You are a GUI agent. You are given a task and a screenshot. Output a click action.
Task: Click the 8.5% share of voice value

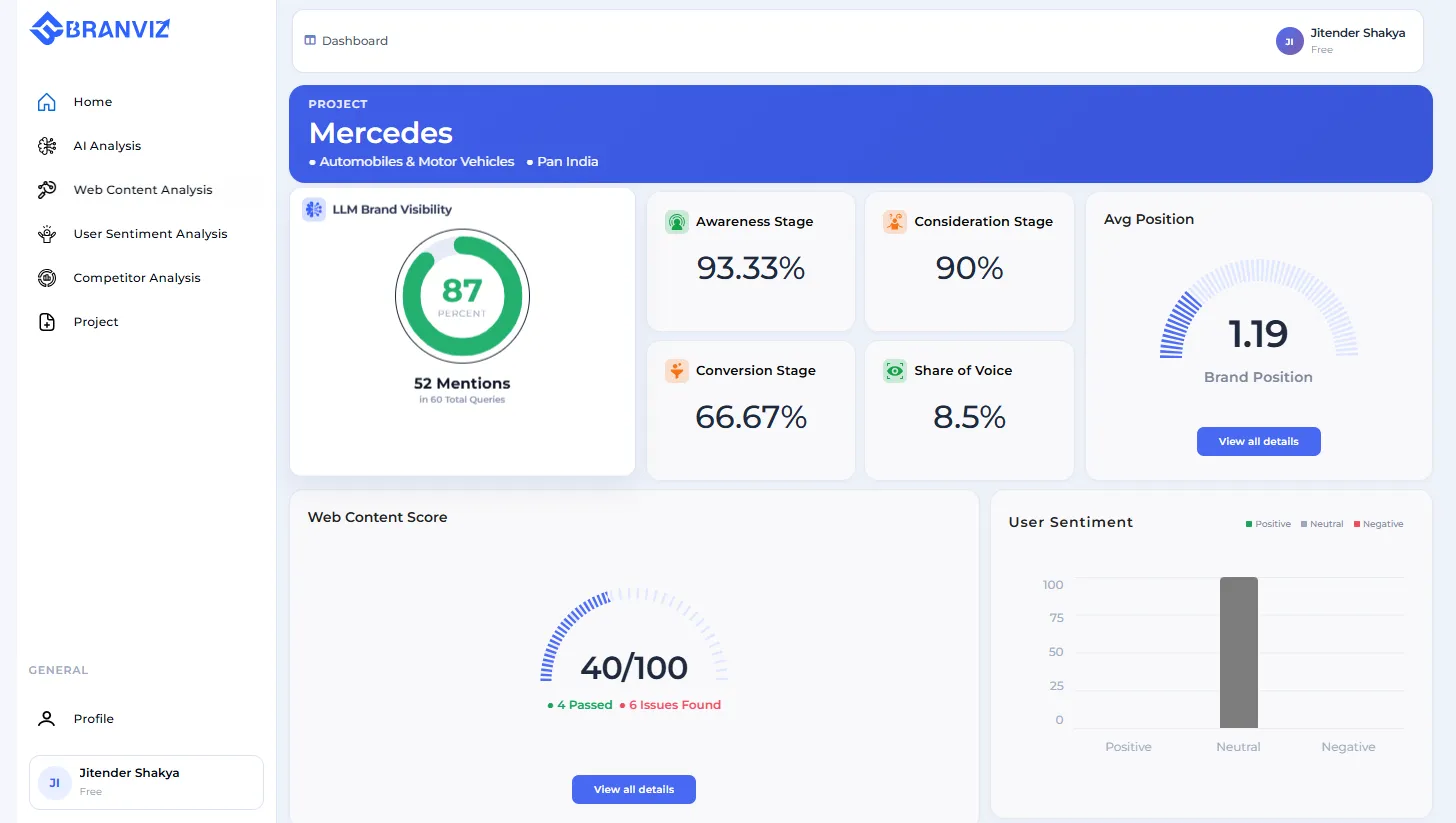969,417
